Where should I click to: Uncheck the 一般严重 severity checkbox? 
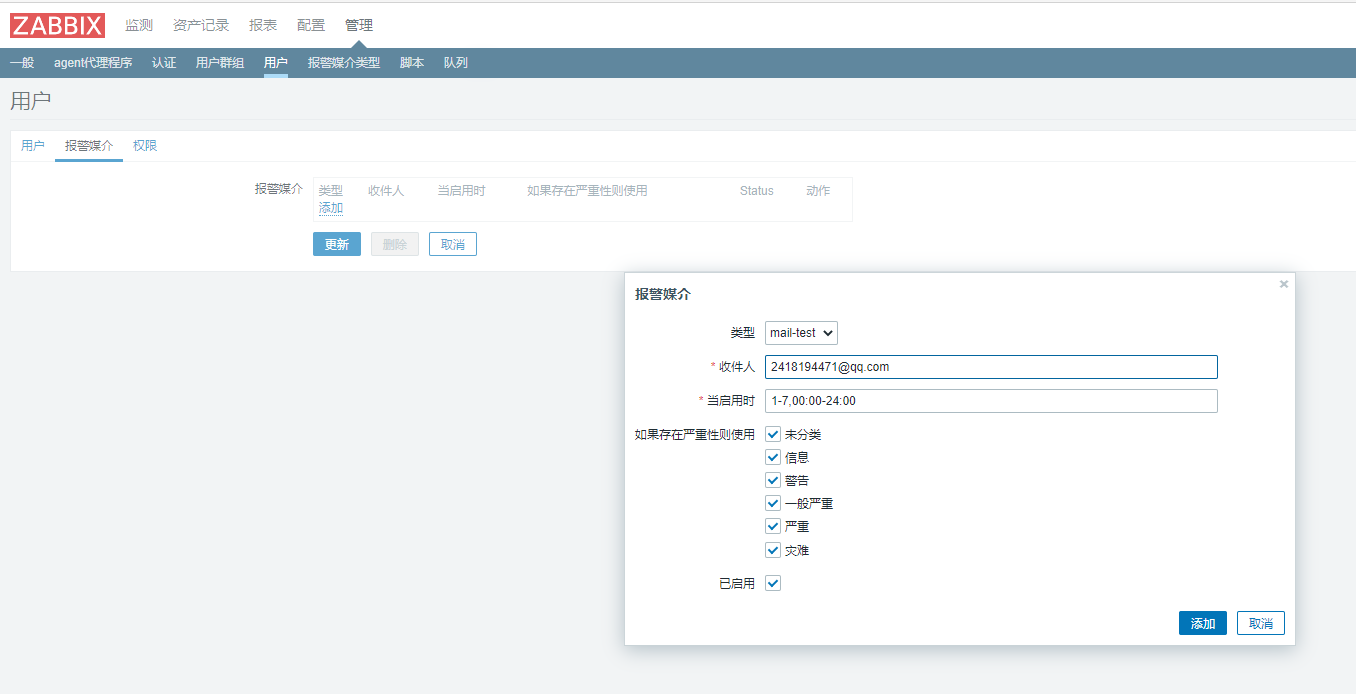[x=773, y=503]
